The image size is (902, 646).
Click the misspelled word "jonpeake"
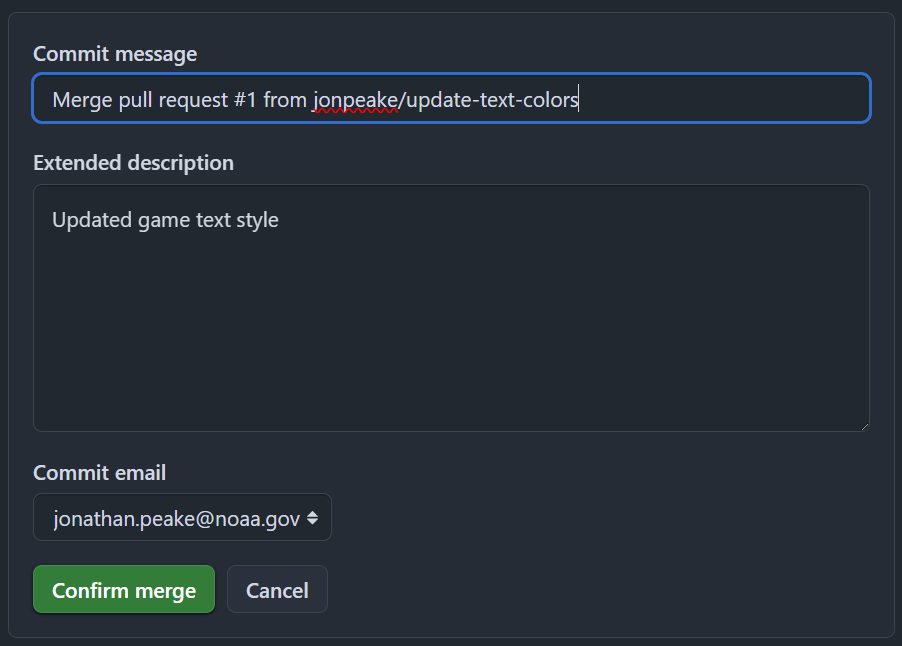pos(355,100)
